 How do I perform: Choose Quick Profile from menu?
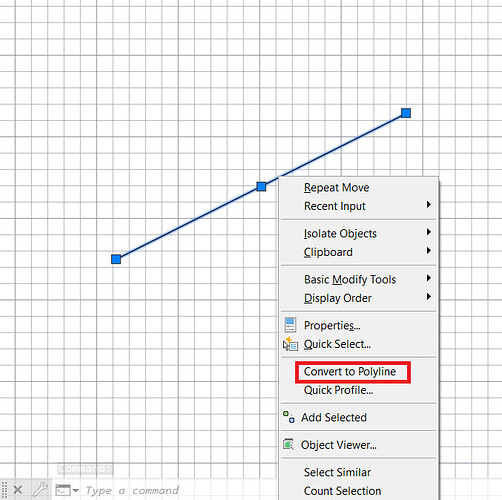point(338,390)
